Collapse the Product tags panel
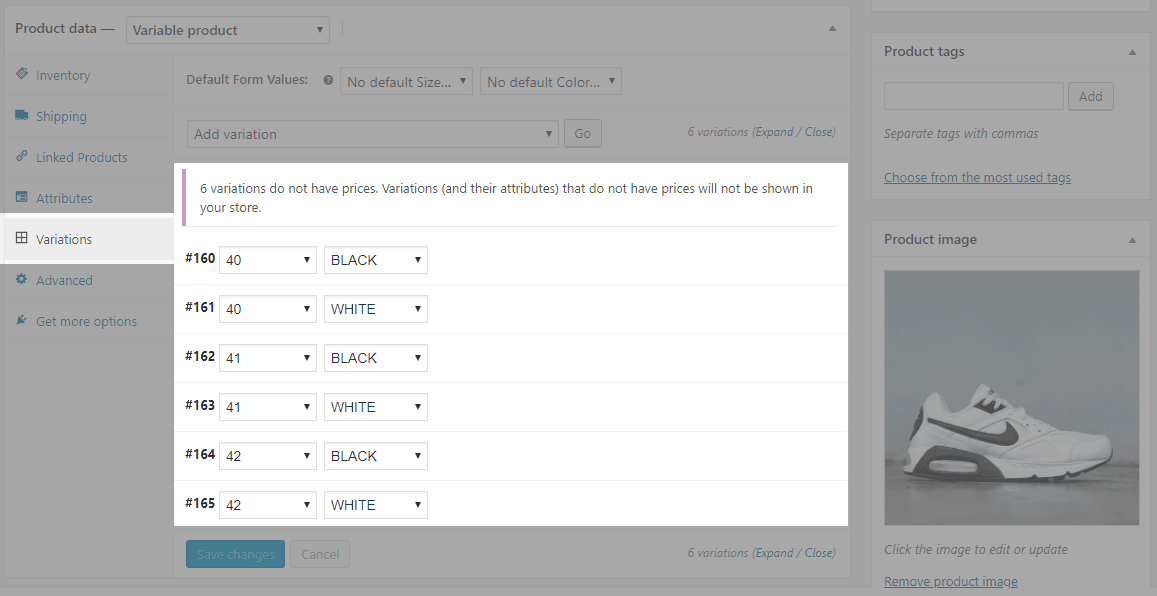 click(x=1132, y=52)
